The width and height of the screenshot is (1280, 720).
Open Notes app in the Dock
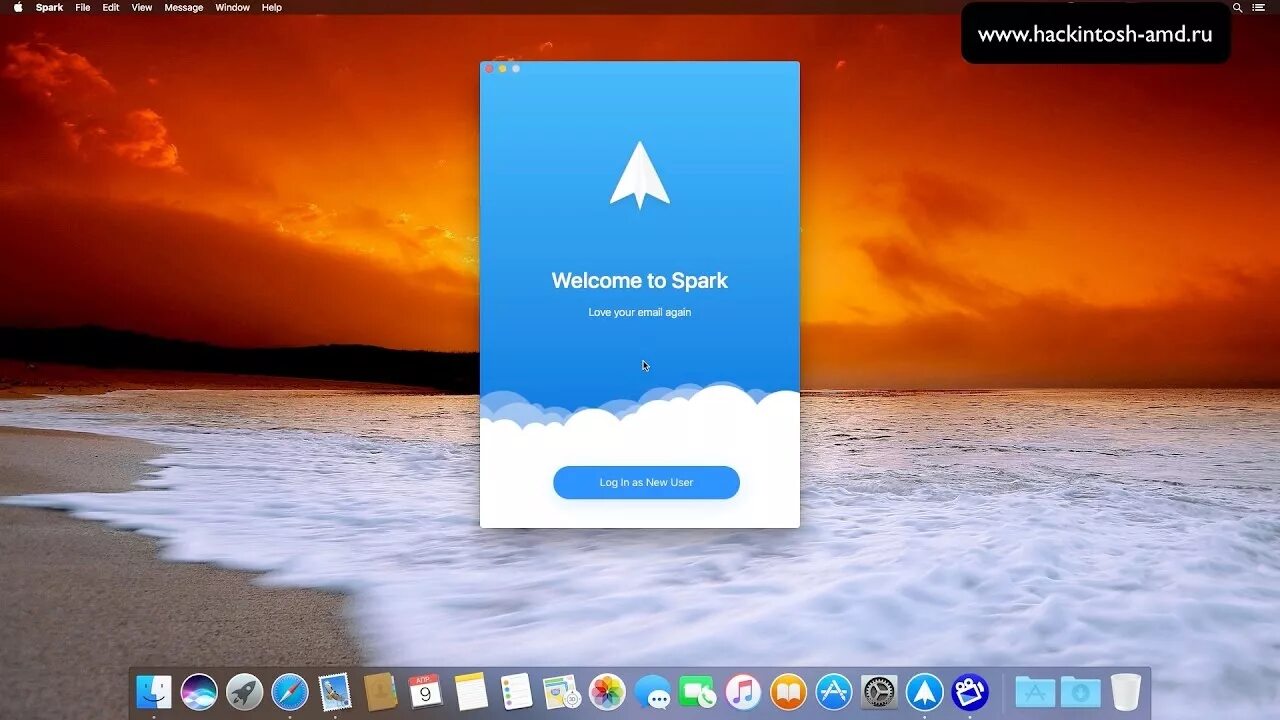point(471,692)
